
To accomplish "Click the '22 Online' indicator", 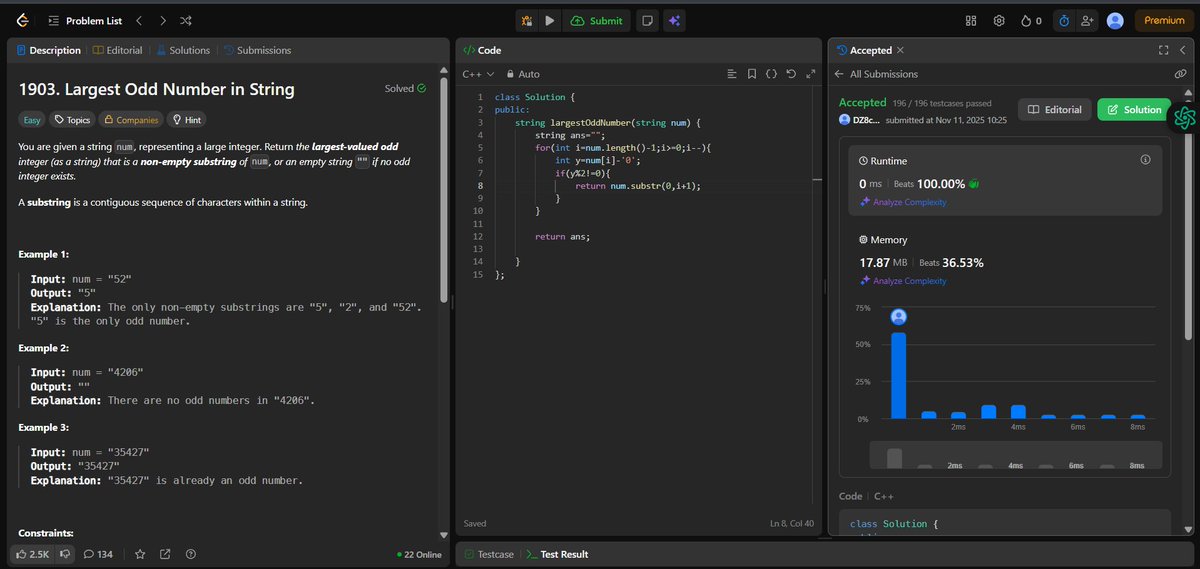I will click(x=419, y=554).
